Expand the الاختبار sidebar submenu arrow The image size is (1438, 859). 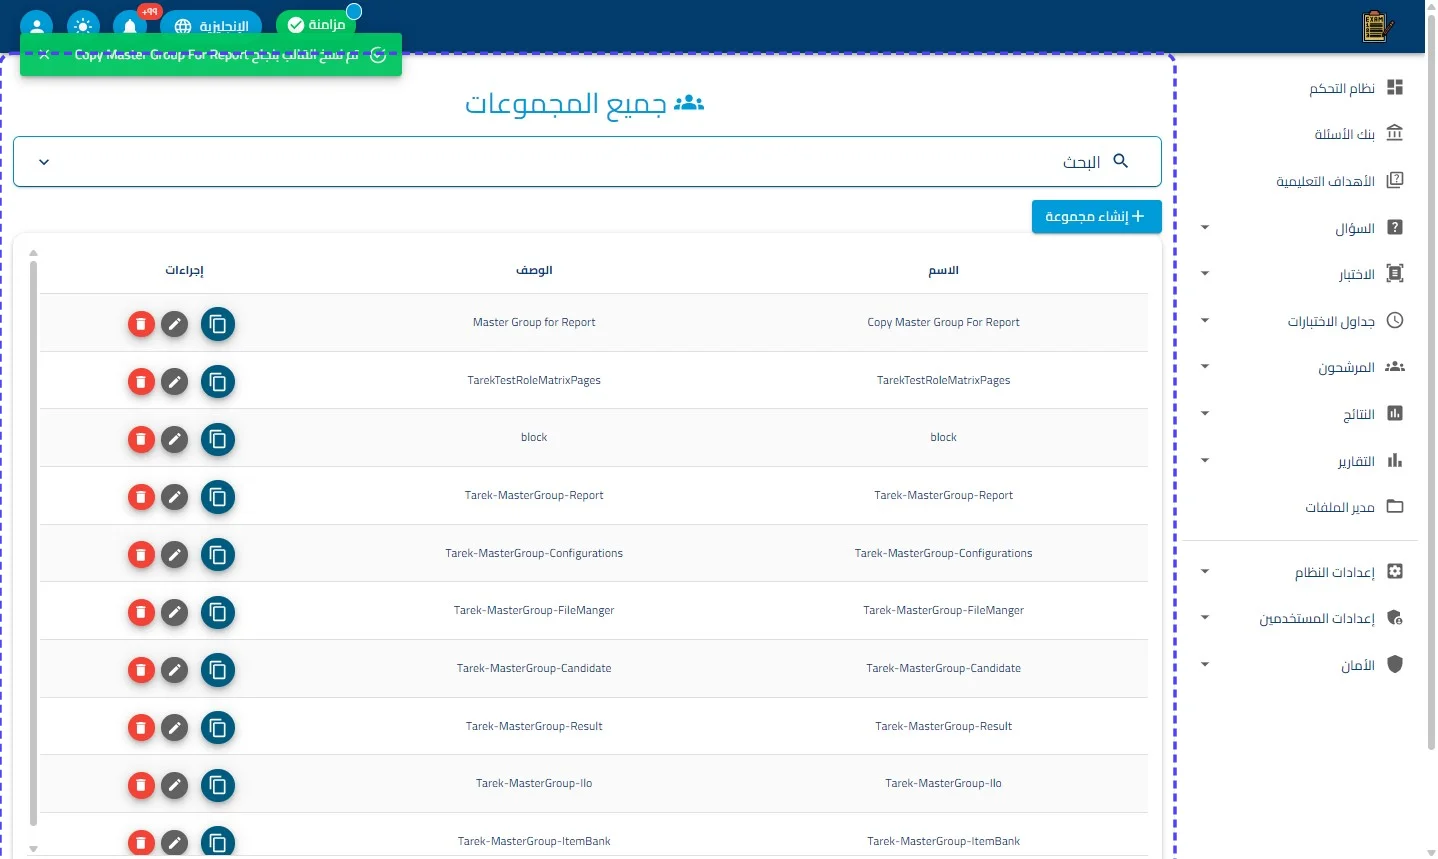pyautogui.click(x=1205, y=274)
